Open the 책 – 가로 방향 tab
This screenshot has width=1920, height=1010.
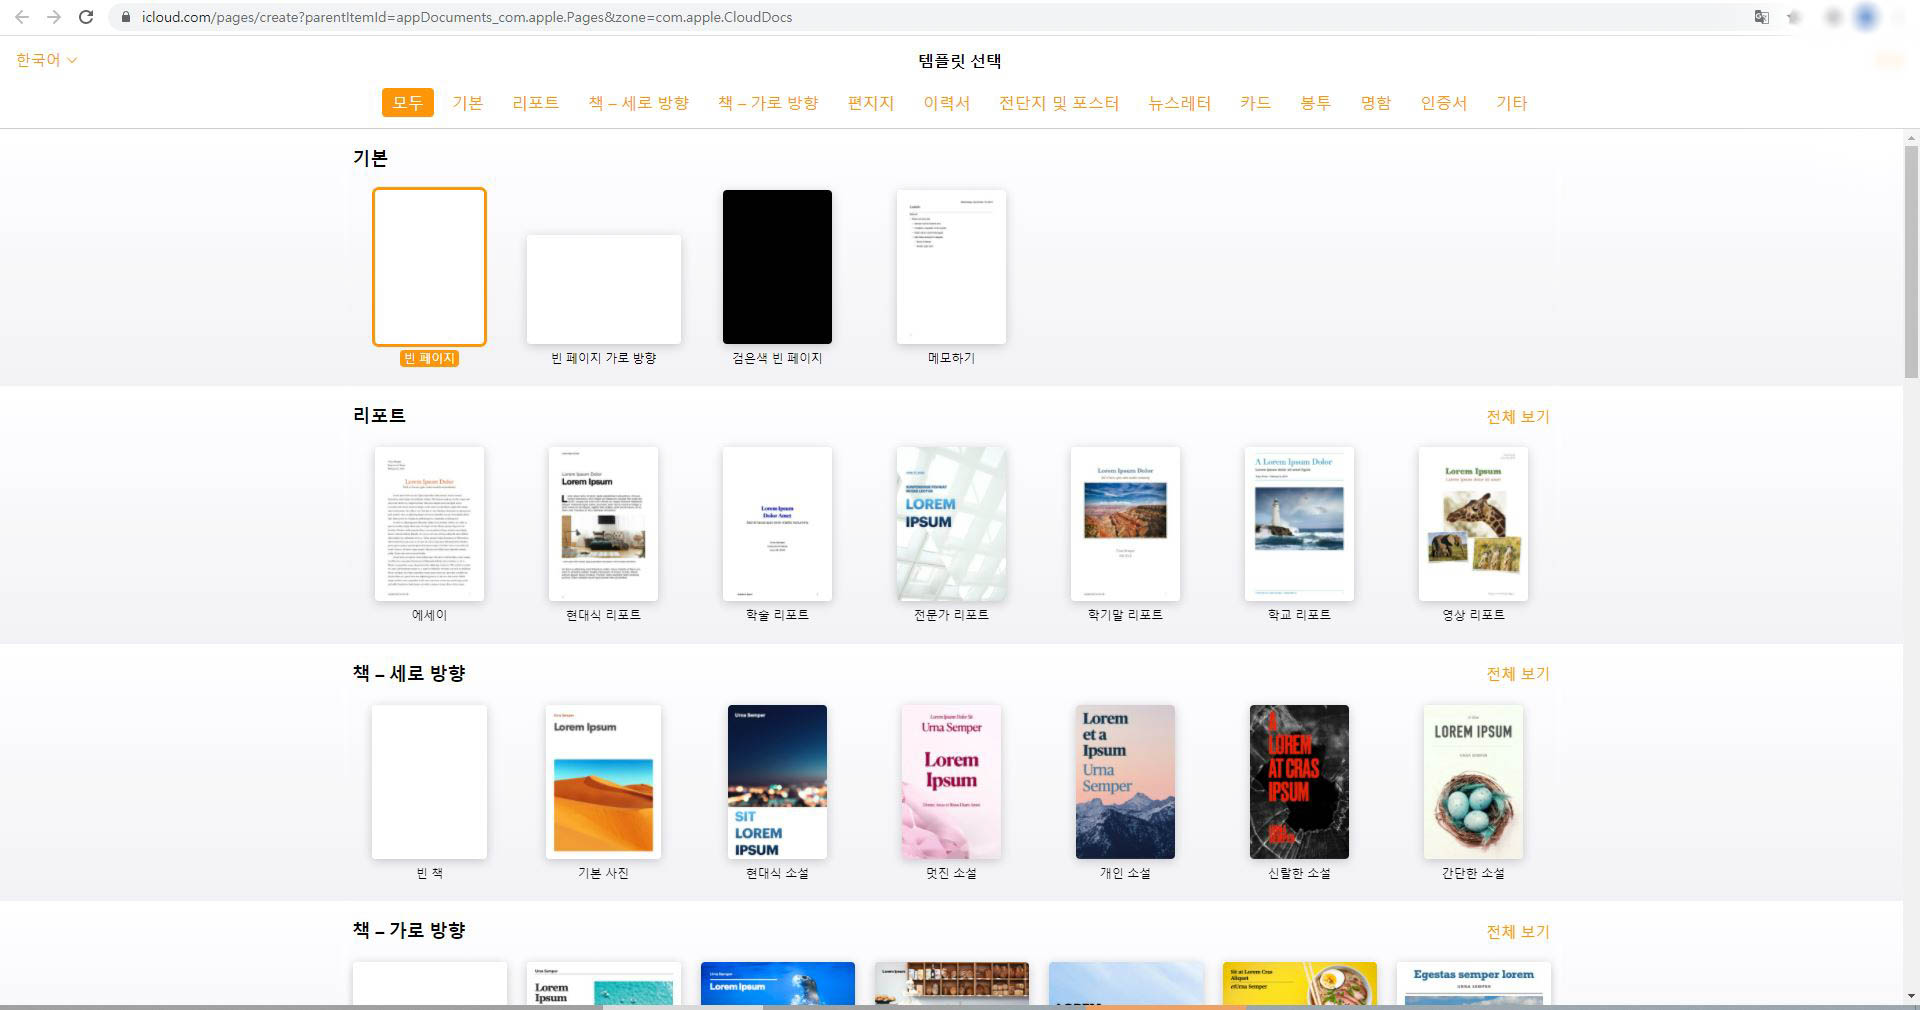768,103
